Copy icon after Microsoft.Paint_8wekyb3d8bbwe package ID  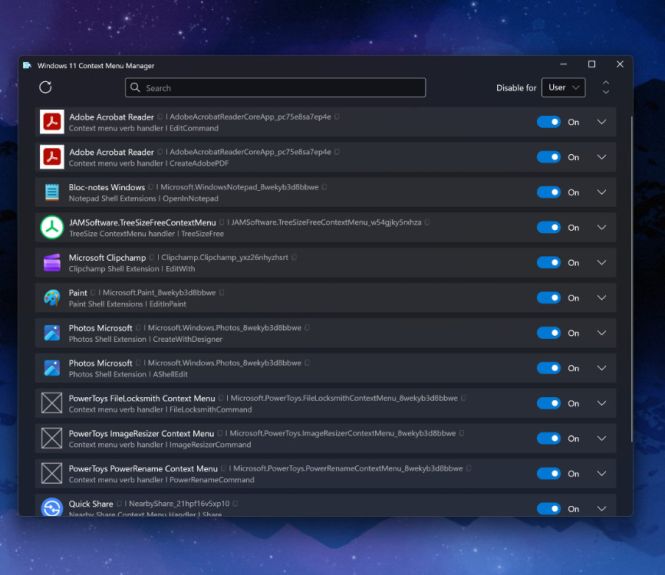[x=221, y=293]
